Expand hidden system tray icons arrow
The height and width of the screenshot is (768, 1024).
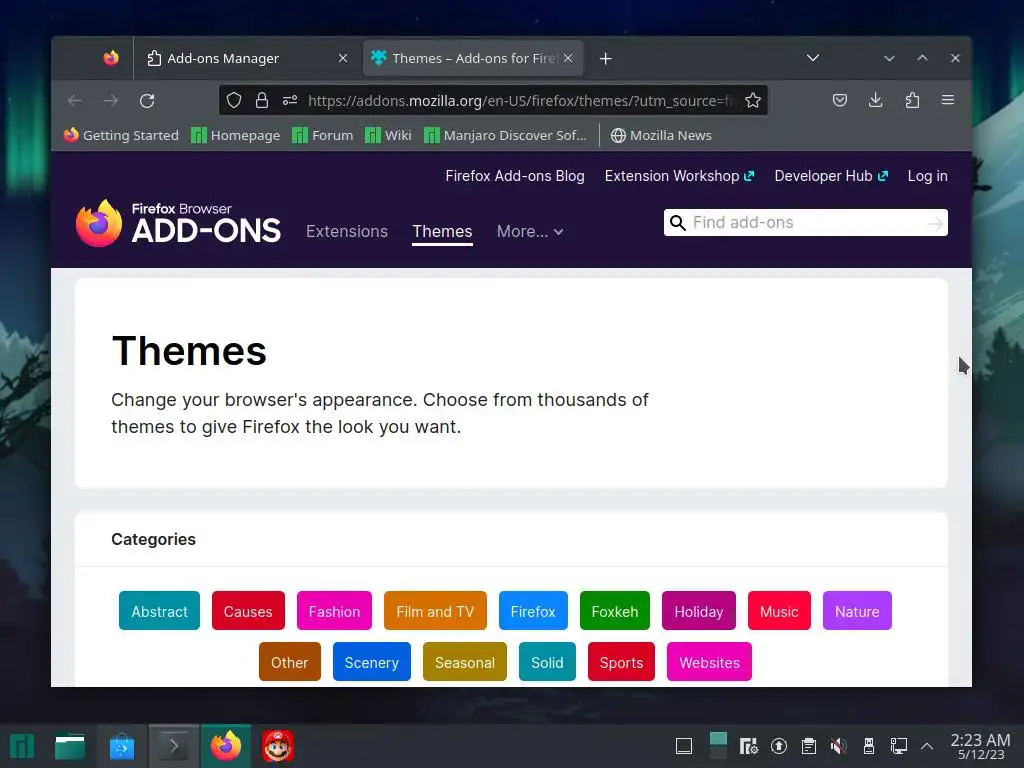tap(926, 746)
